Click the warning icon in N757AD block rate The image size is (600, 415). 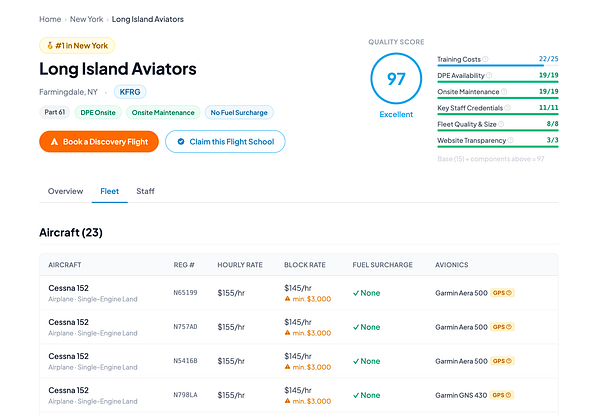pyautogui.click(x=287, y=332)
